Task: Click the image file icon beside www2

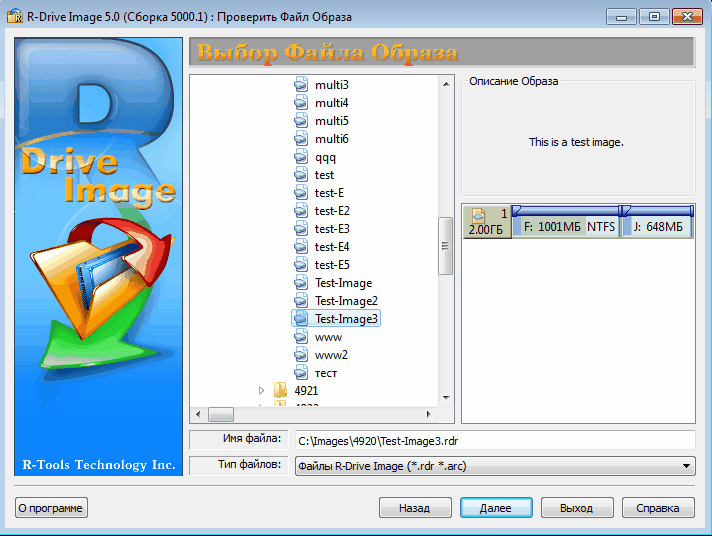Action: [x=301, y=355]
